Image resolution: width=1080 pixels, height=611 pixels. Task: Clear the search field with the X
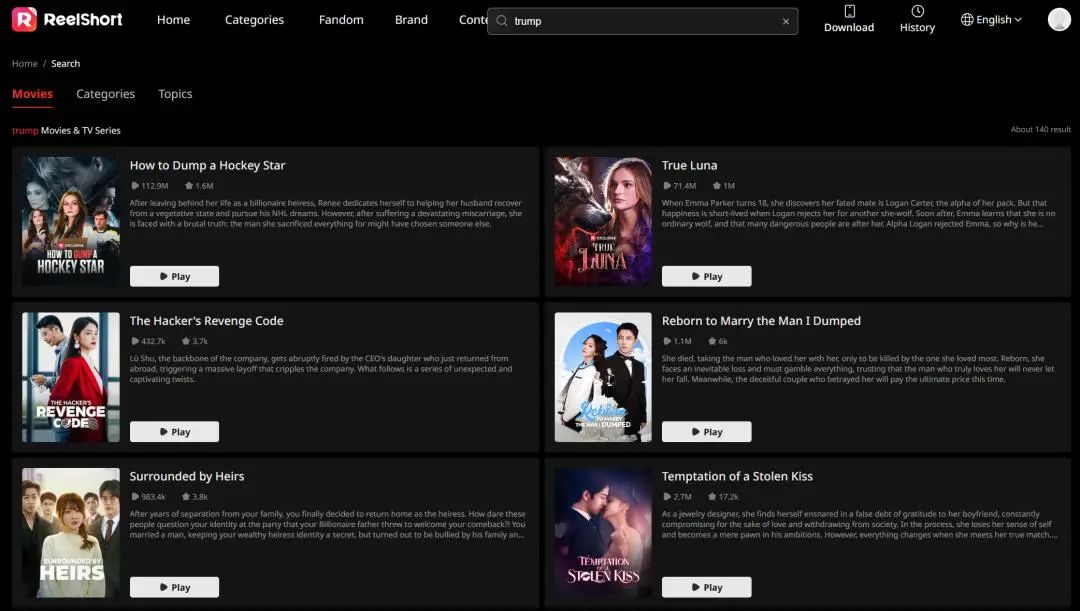pos(786,21)
